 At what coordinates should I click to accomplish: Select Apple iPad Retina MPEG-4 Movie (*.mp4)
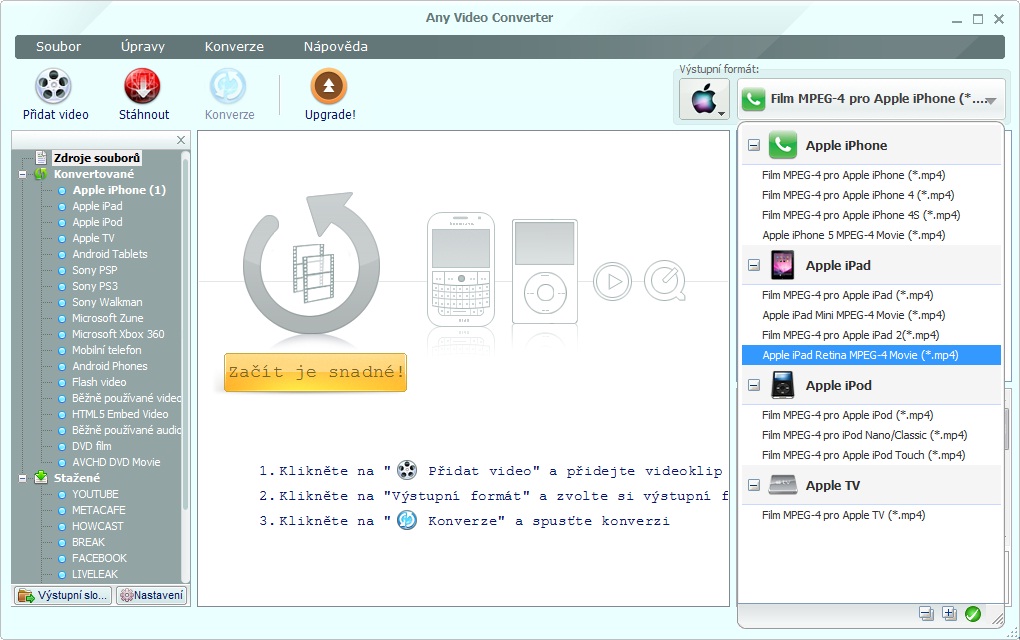click(871, 355)
